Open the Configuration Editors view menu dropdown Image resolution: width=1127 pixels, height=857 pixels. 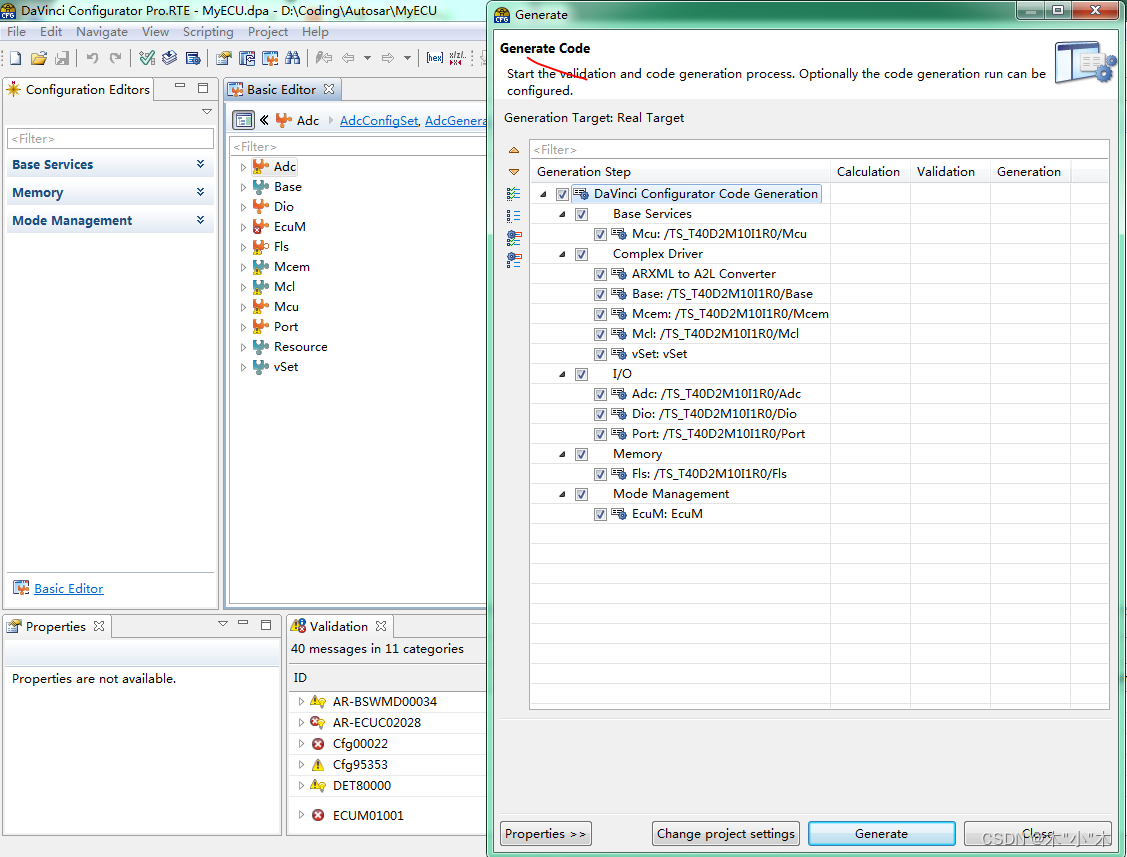[207, 111]
